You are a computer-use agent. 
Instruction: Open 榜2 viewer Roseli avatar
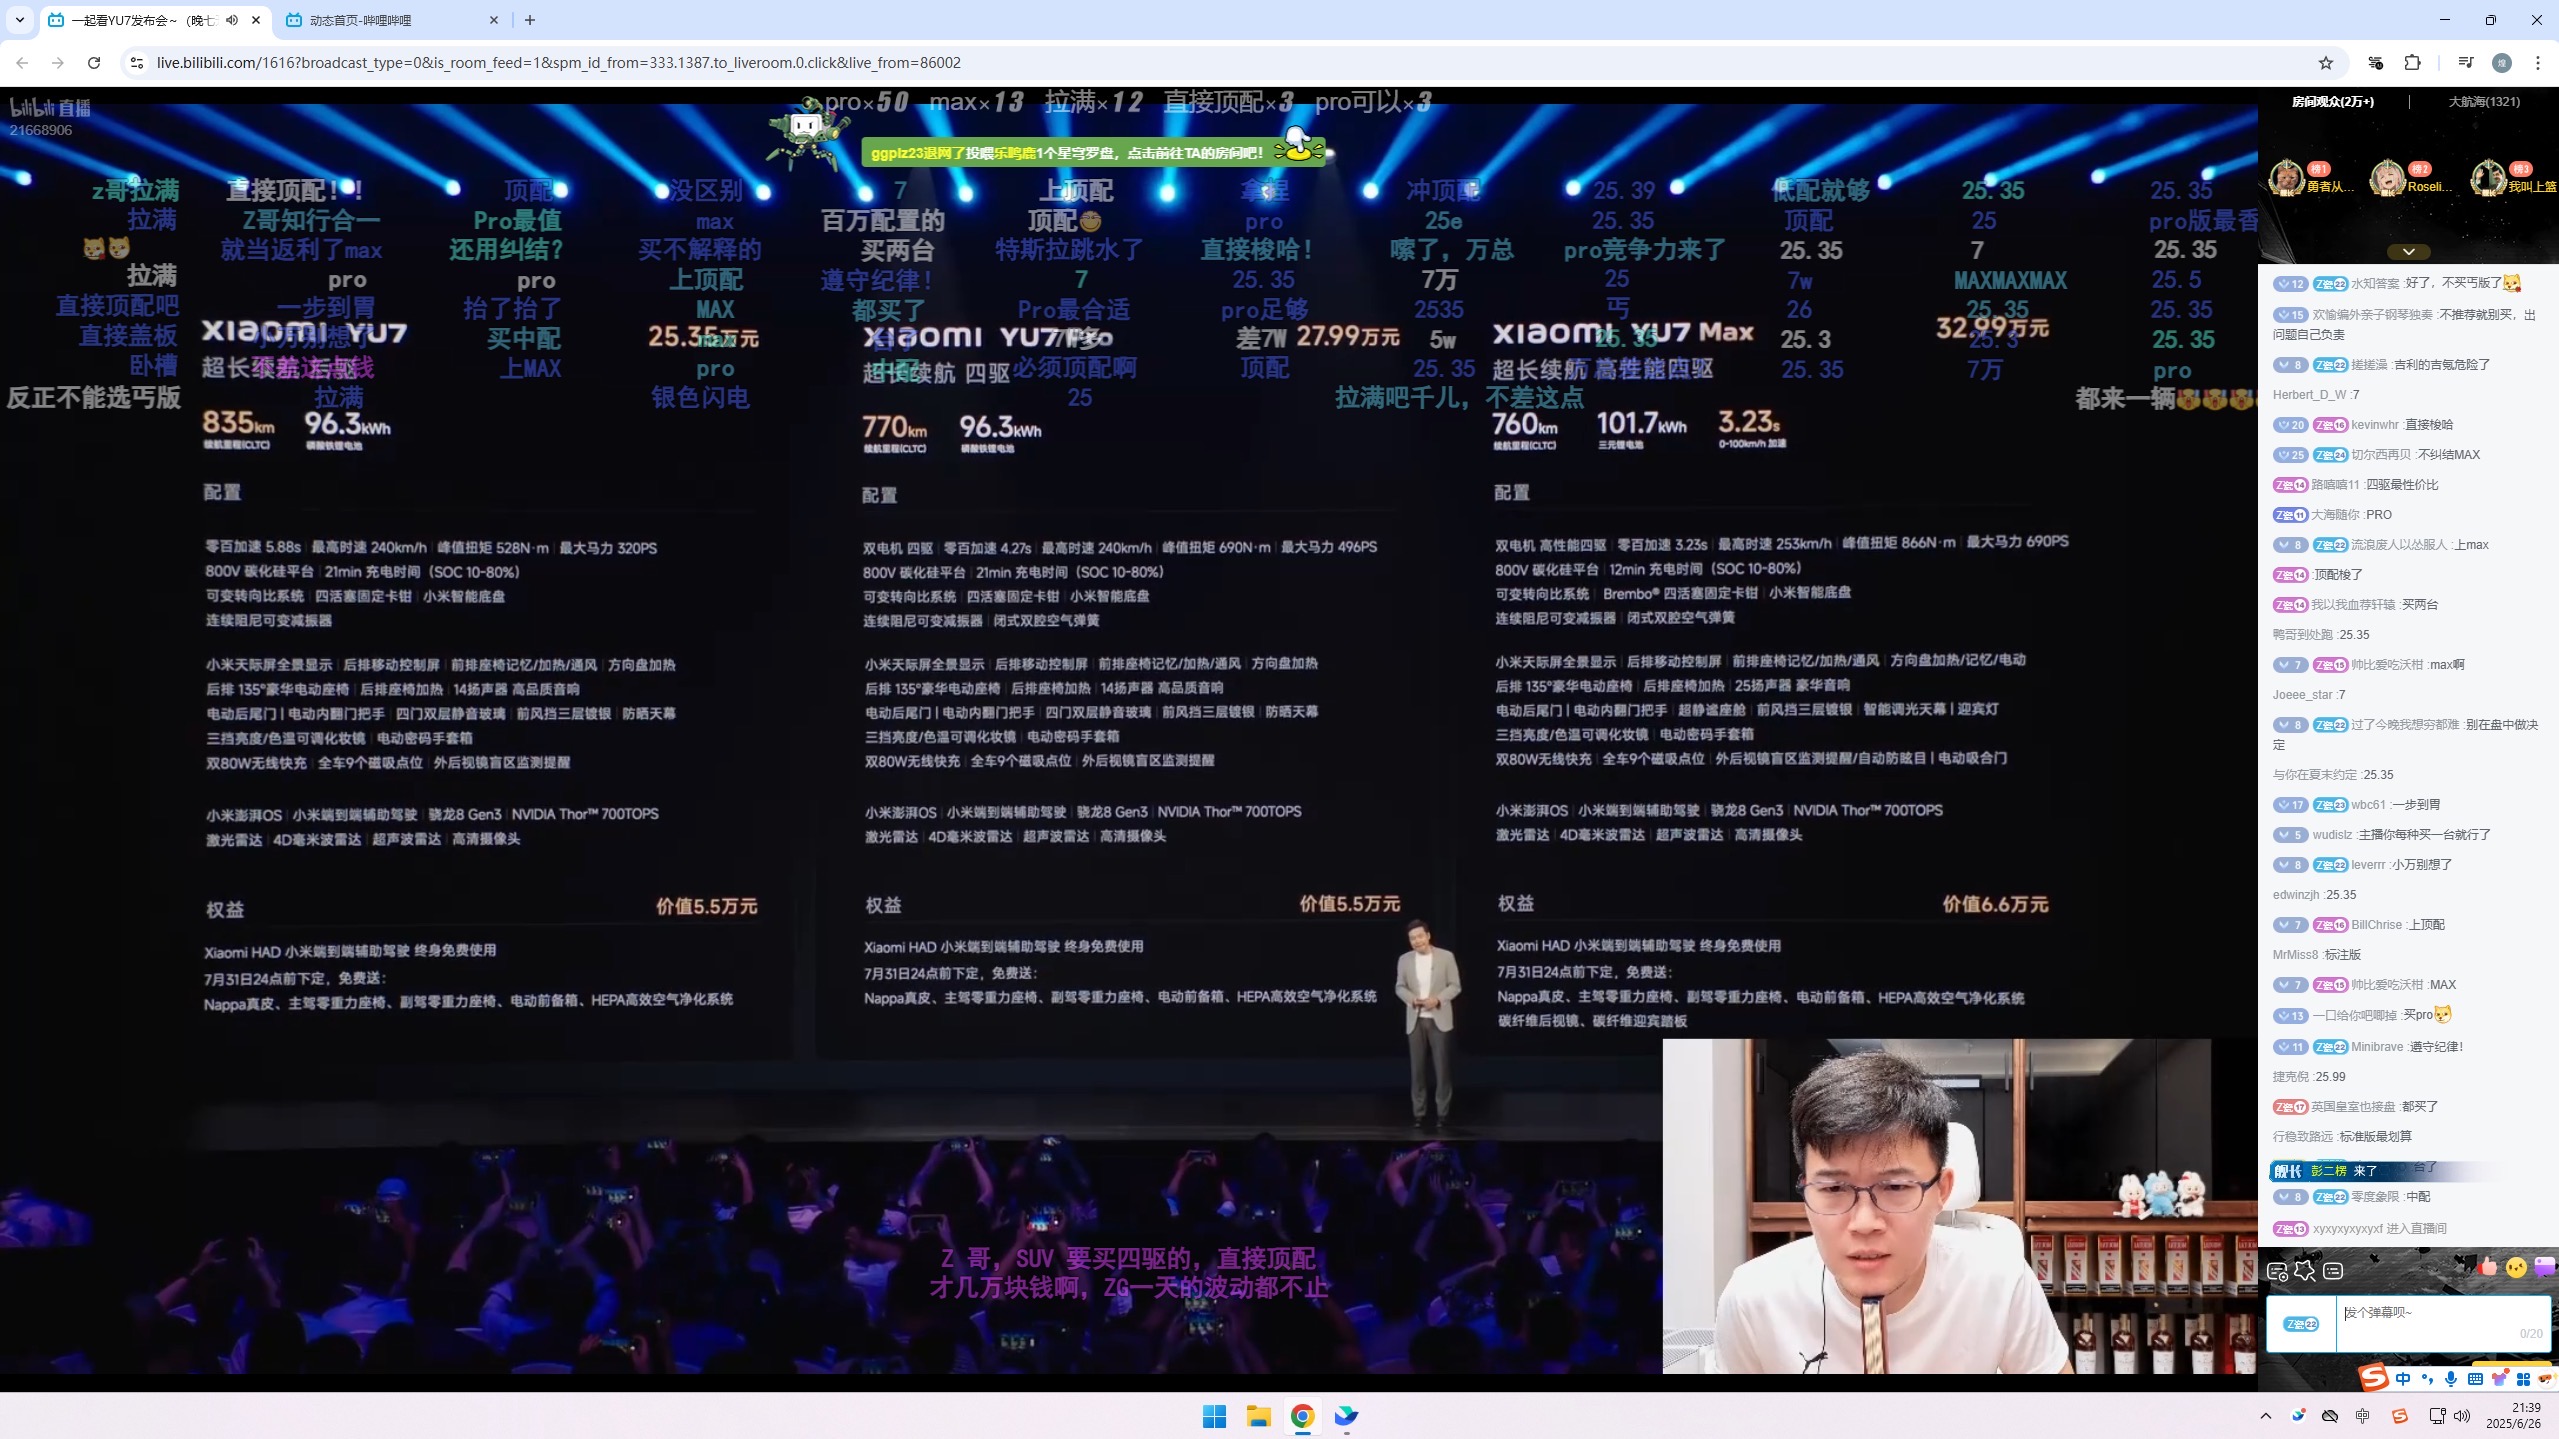[2387, 177]
